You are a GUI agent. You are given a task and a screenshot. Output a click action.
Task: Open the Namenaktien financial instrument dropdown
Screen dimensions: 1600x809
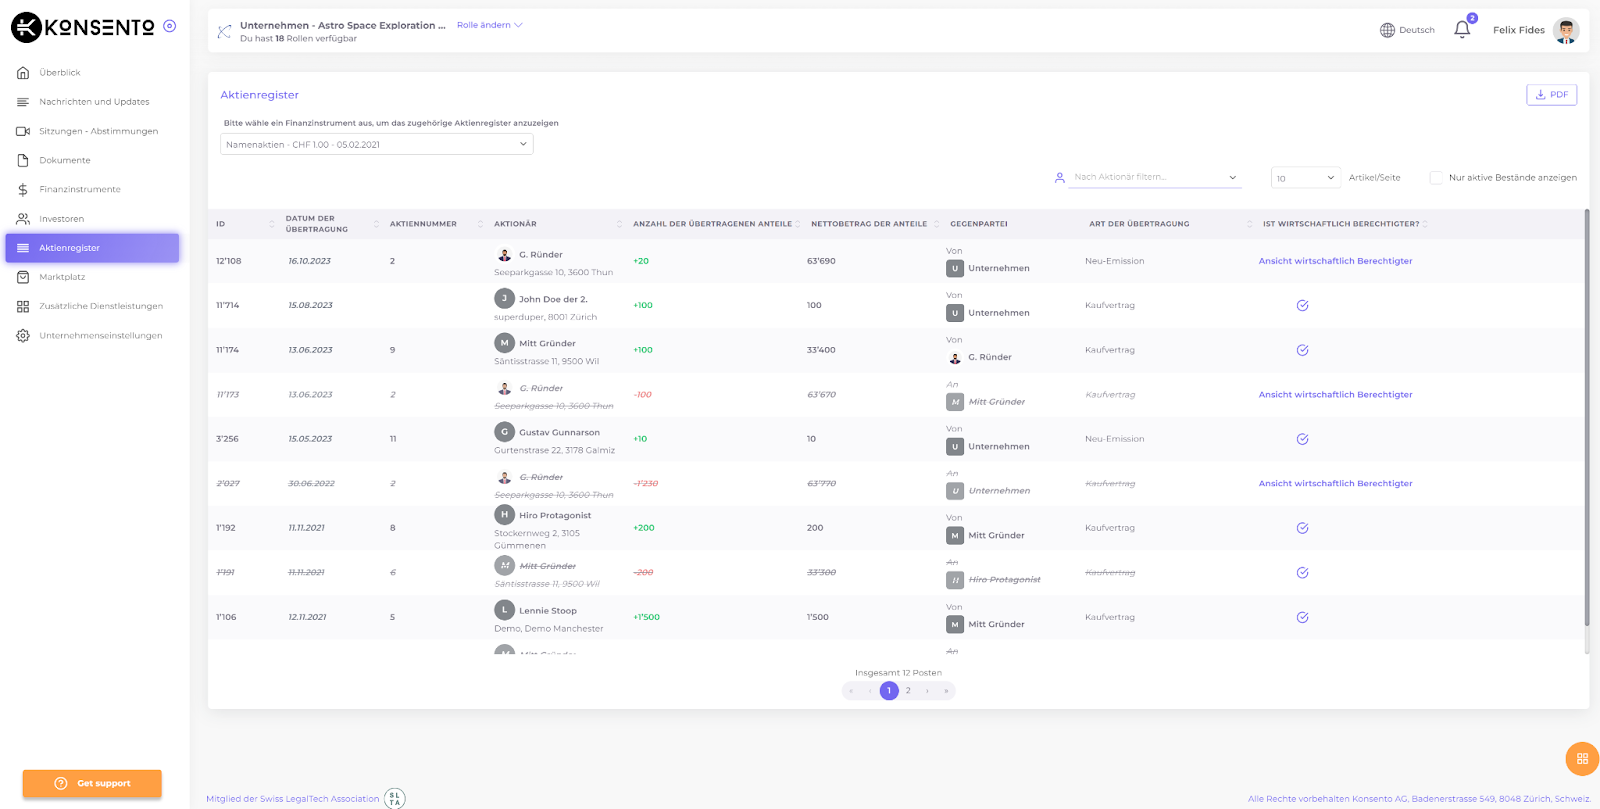pyautogui.click(x=376, y=145)
